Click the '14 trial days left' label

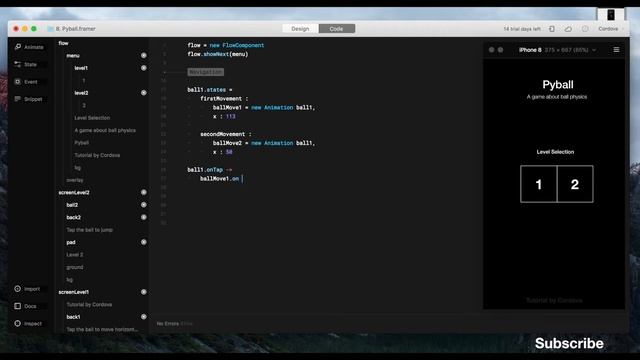pos(522,29)
